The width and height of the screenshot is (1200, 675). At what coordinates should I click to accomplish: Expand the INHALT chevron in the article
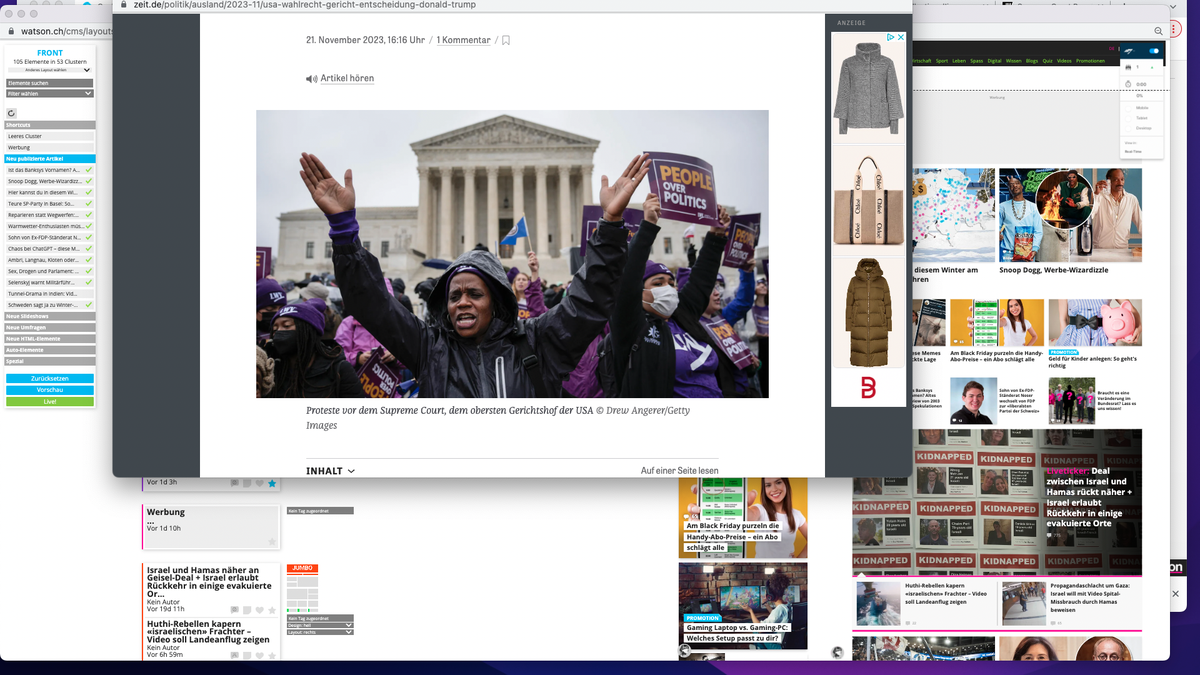coord(351,471)
